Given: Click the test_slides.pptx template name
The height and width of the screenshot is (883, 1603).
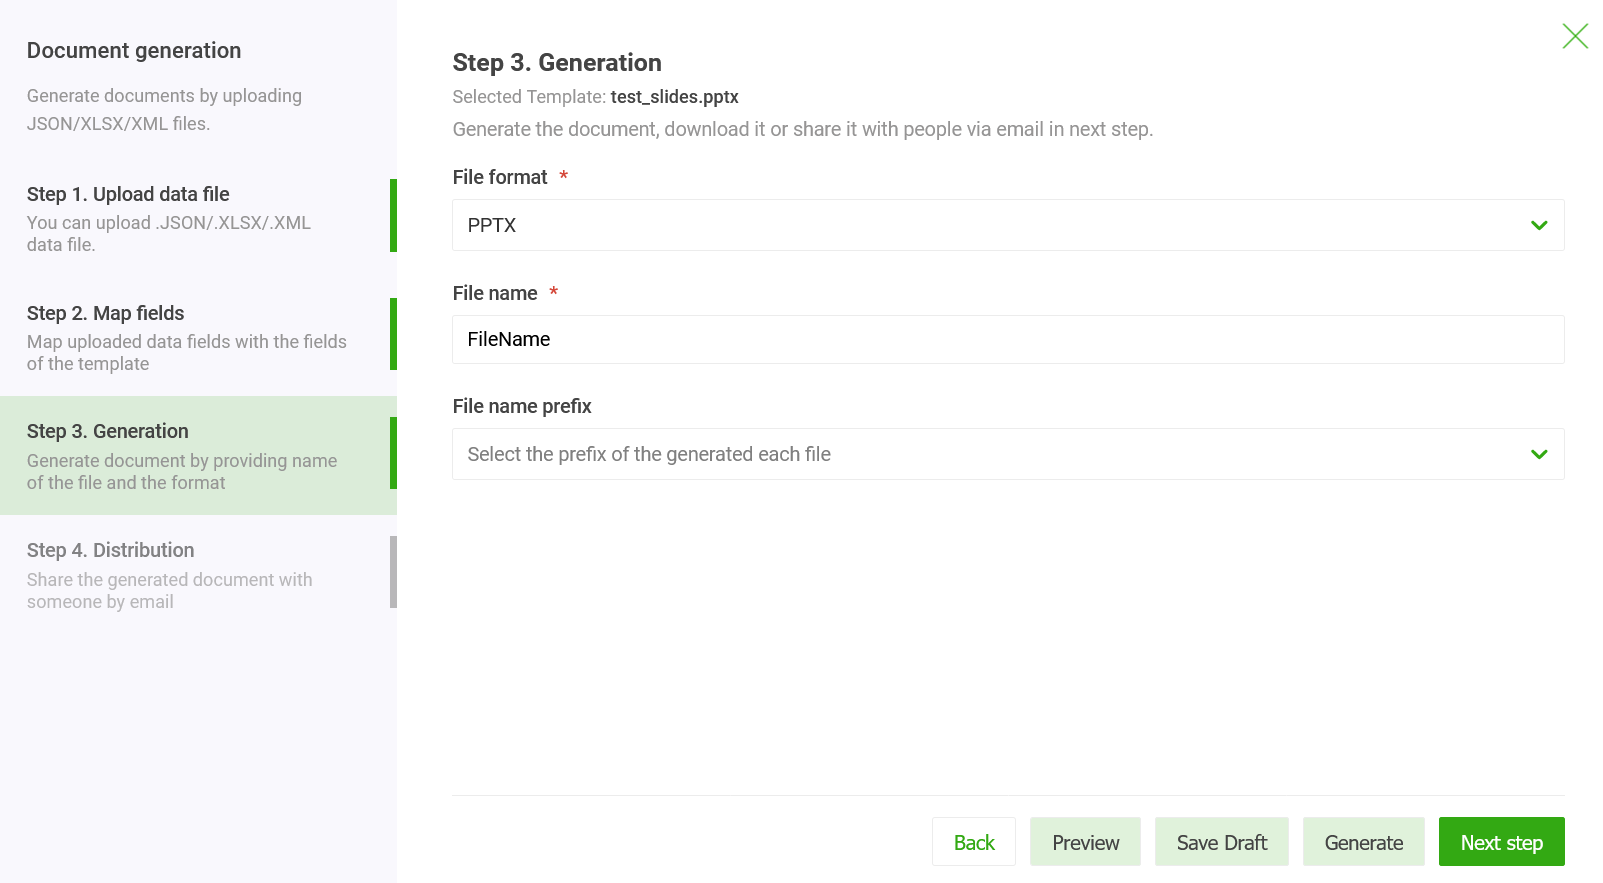Looking at the screenshot, I should point(674,97).
